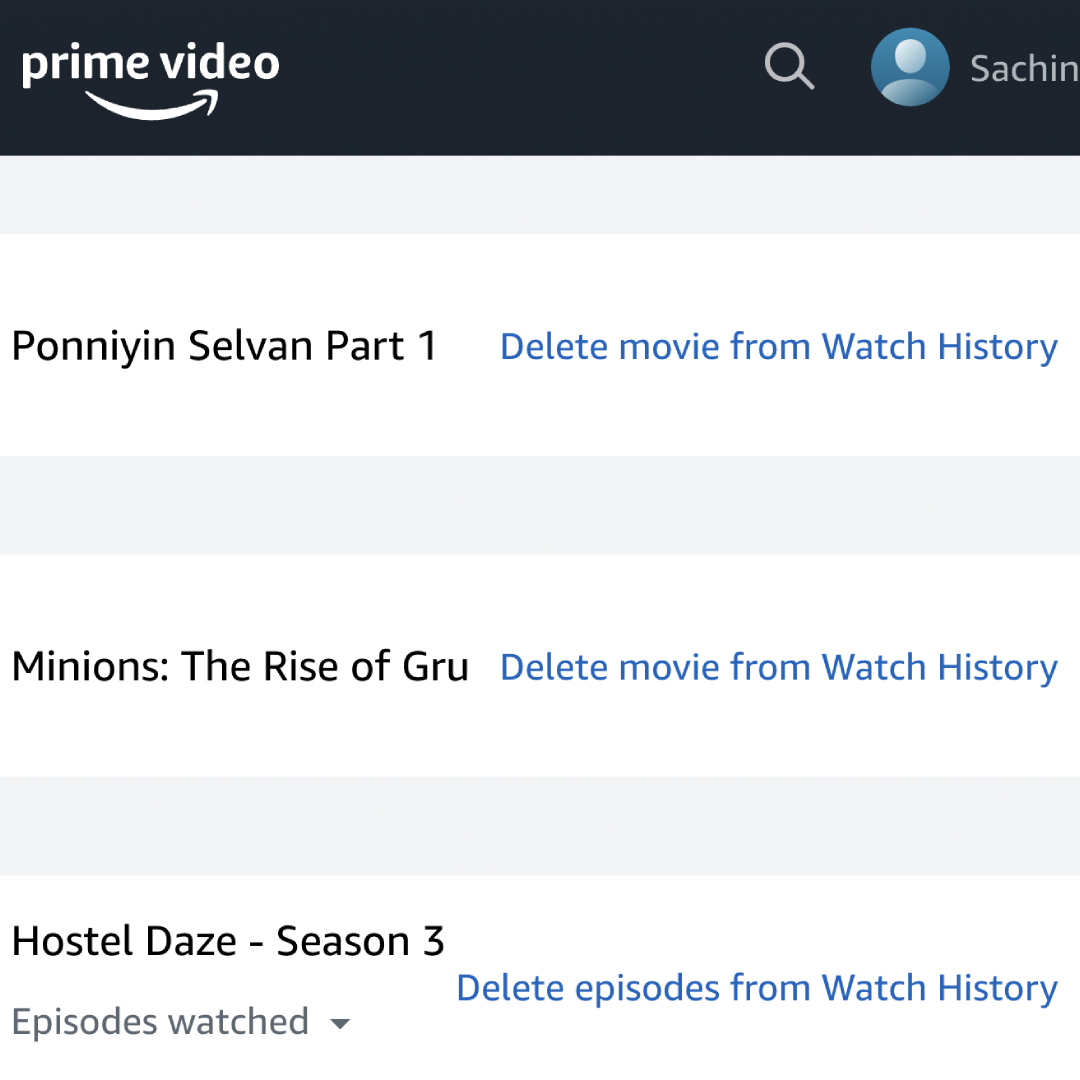
Task: Go home via prime video wordmark
Action: (150, 63)
